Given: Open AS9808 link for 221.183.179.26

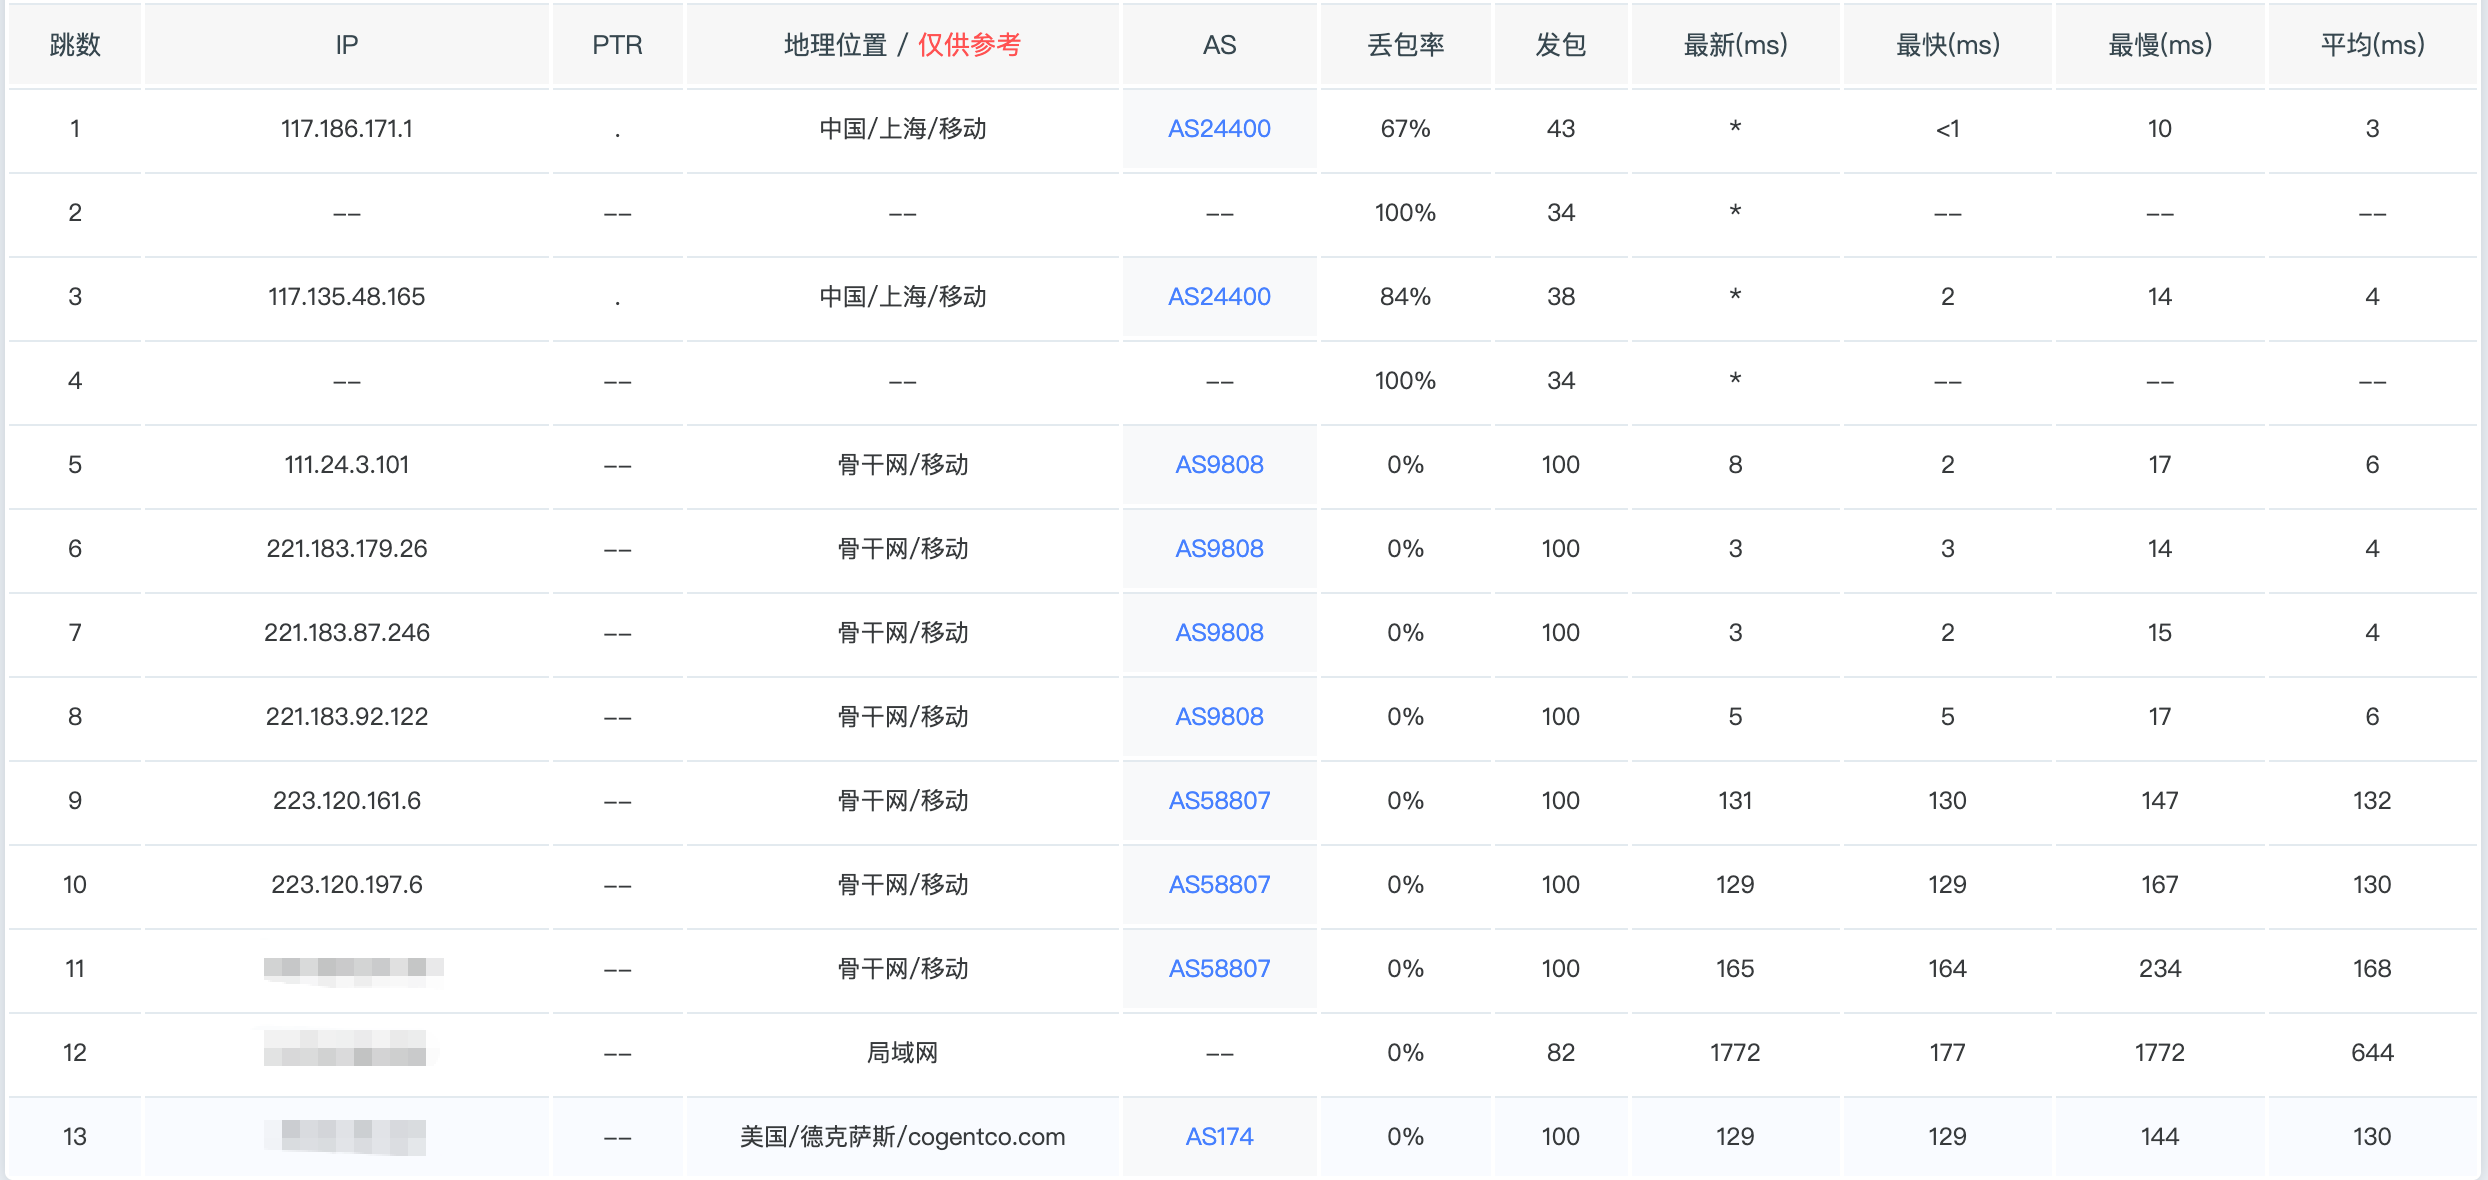Looking at the screenshot, I should 1219,549.
